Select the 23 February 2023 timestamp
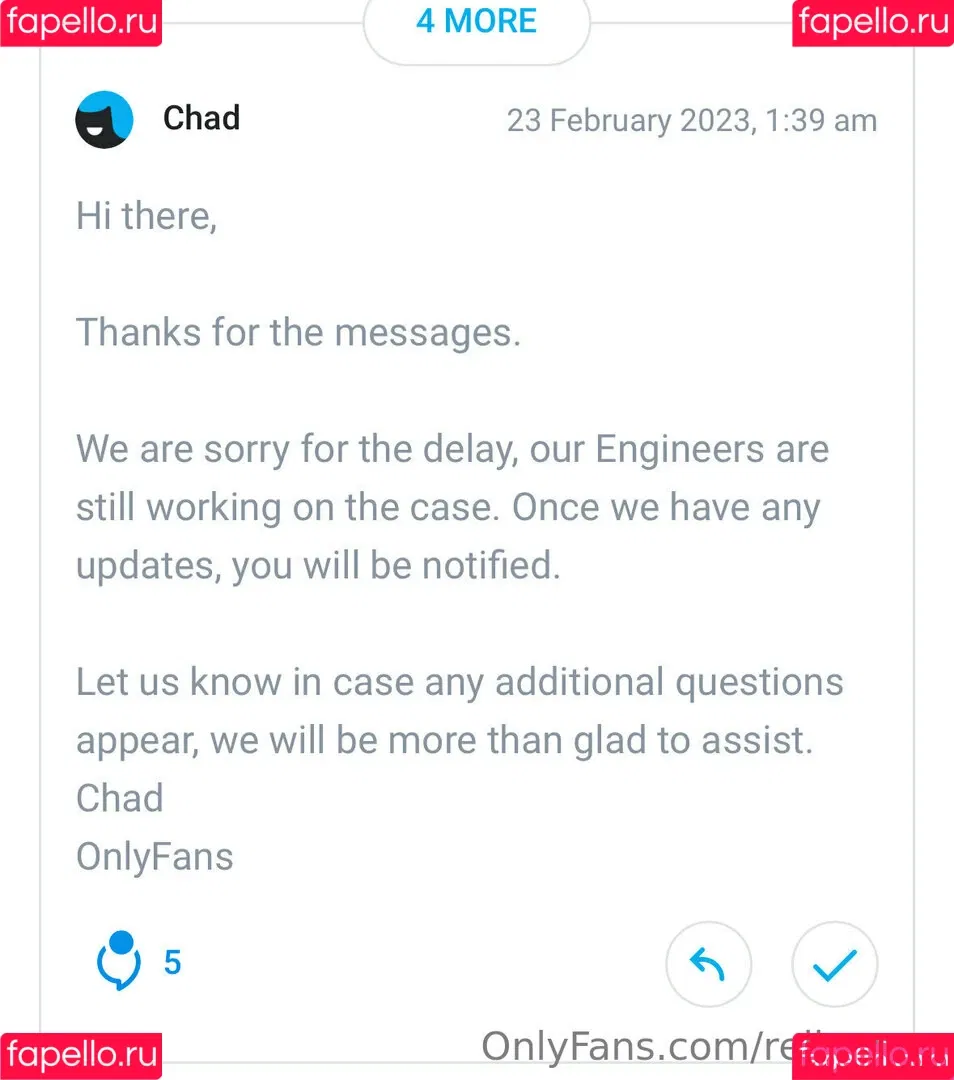 [692, 121]
